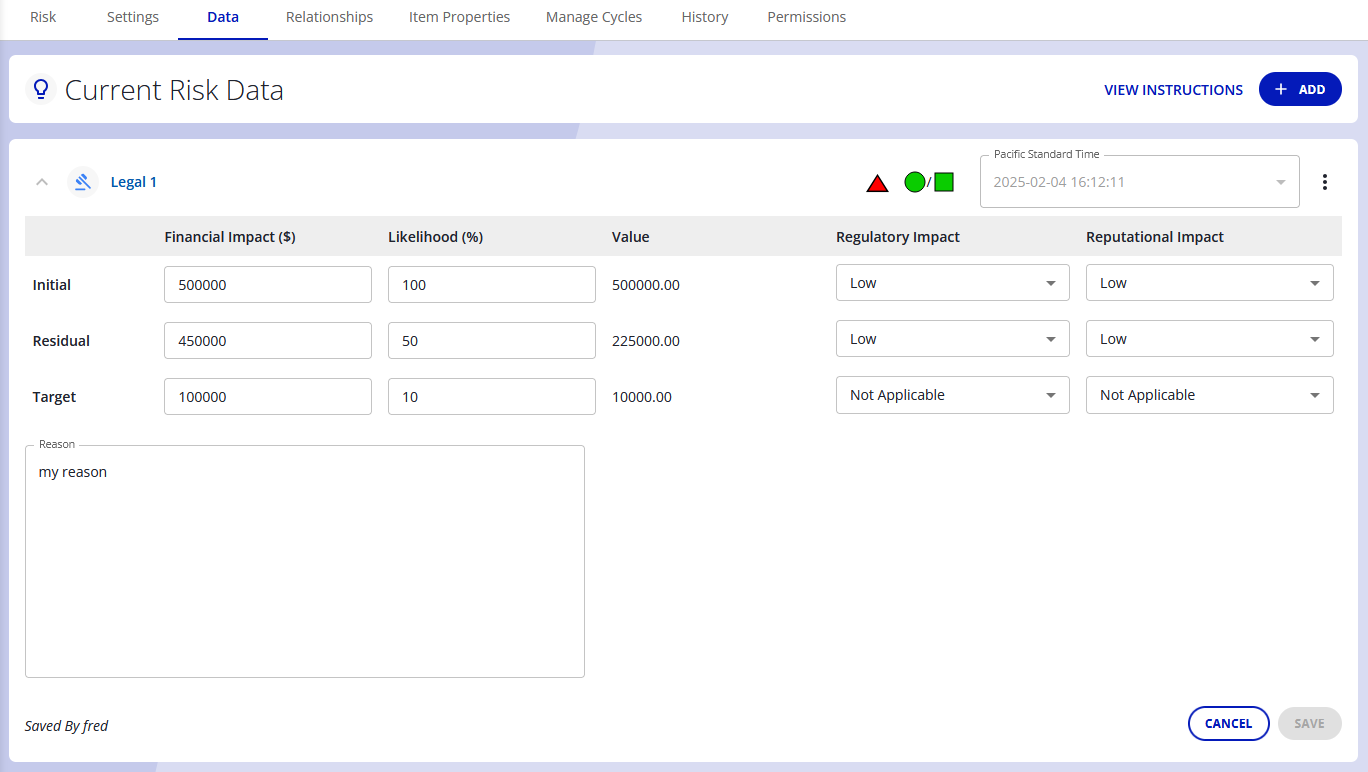Click the Add button
Viewport: 1368px width, 772px height.
pyautogui.click(x=1300, y=89)
